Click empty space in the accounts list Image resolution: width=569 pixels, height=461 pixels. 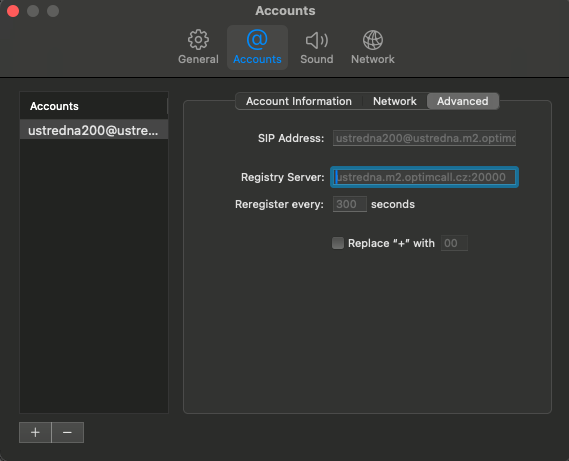[x=94, y=276]
